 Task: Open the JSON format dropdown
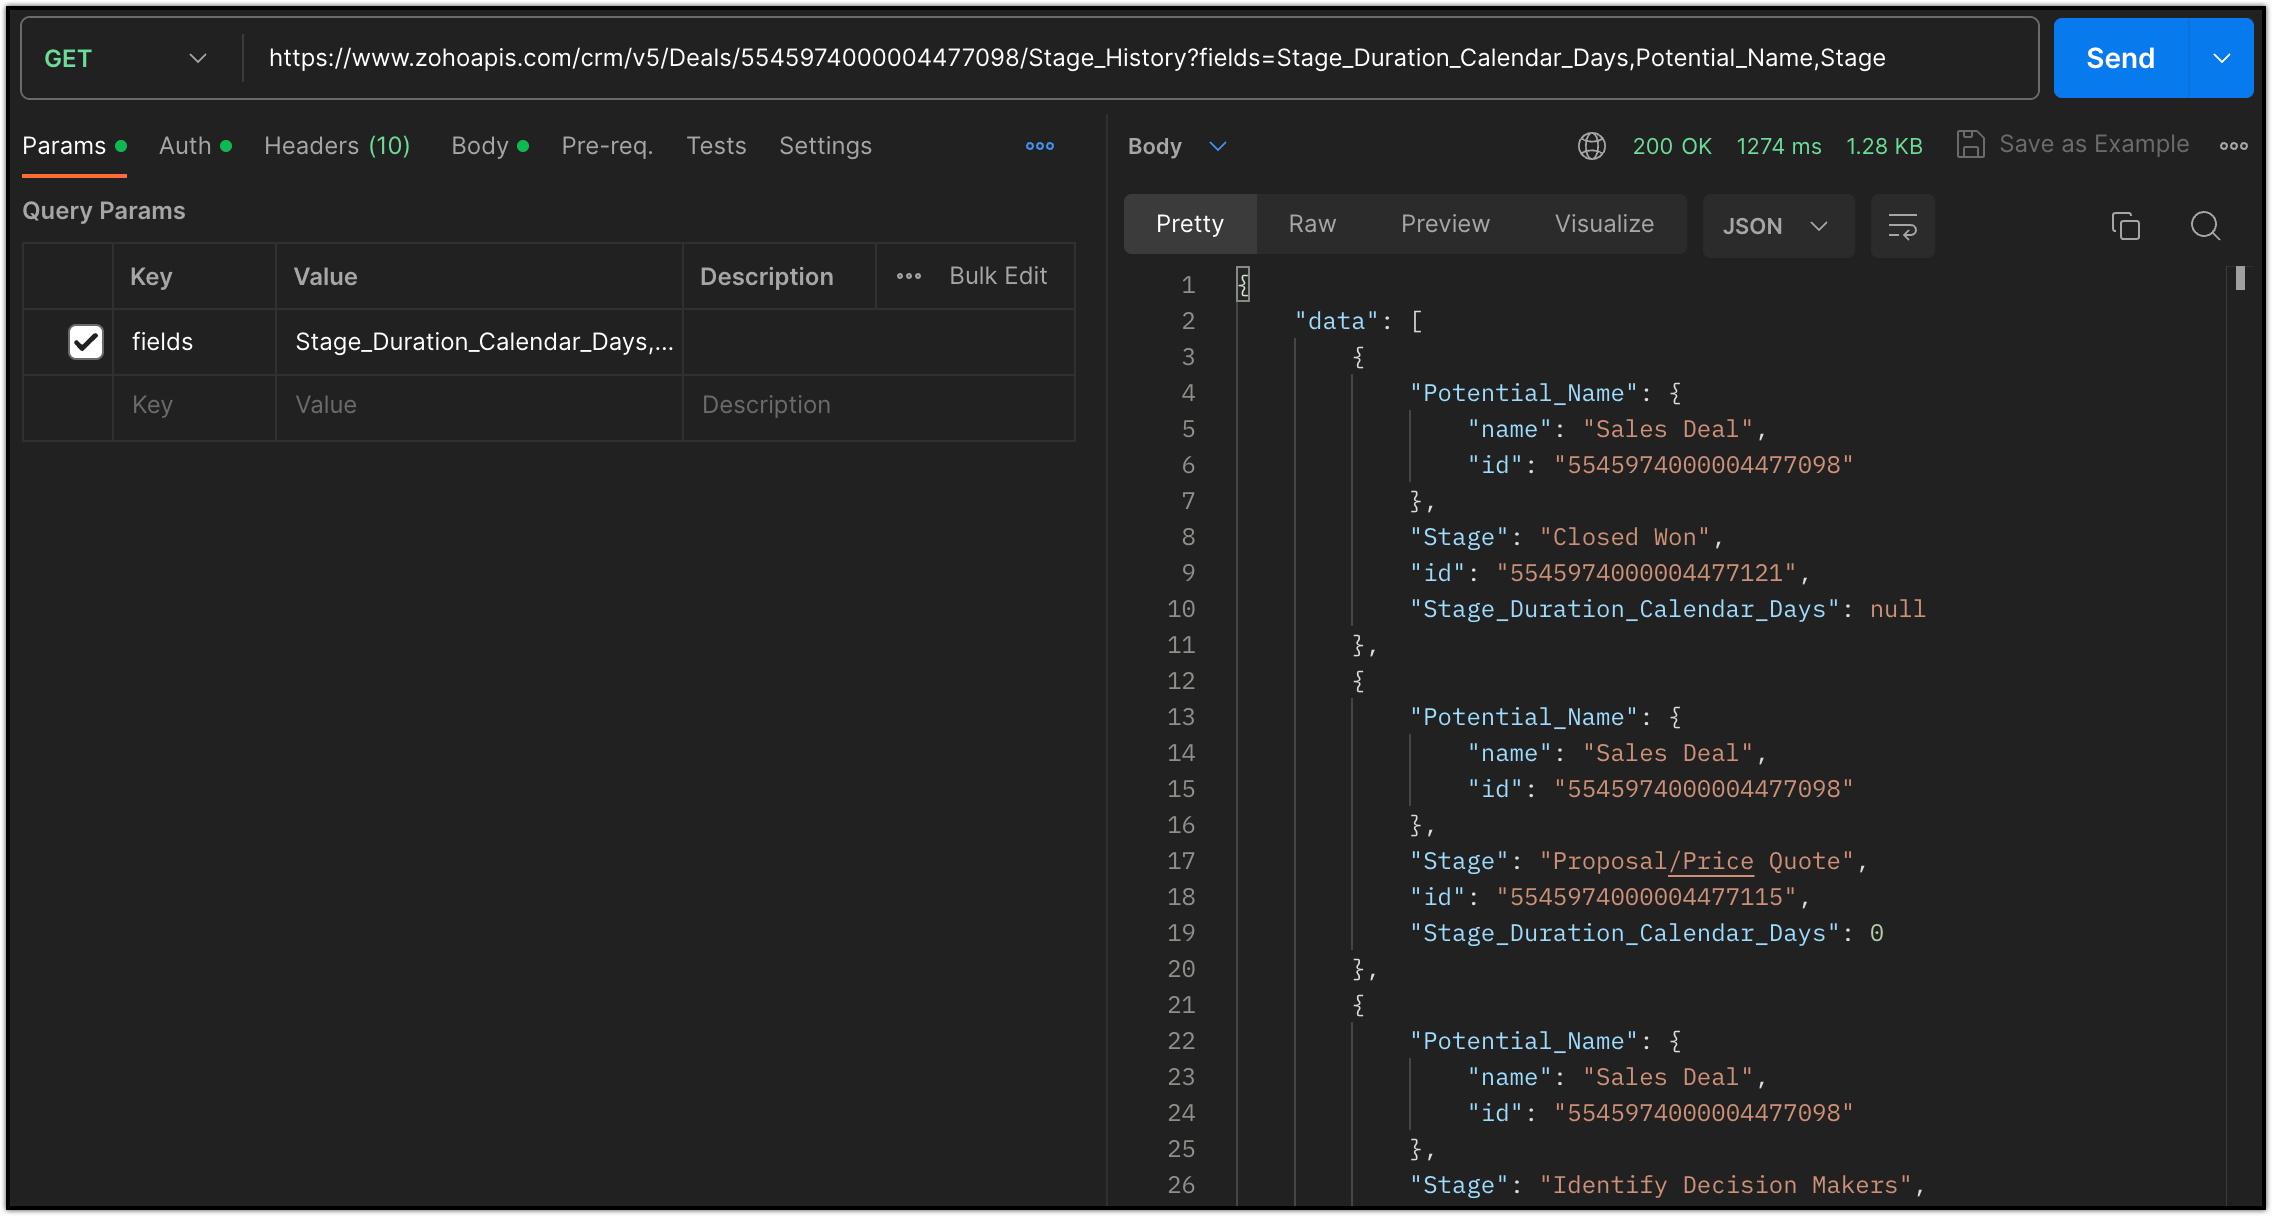coord(1776,226)
